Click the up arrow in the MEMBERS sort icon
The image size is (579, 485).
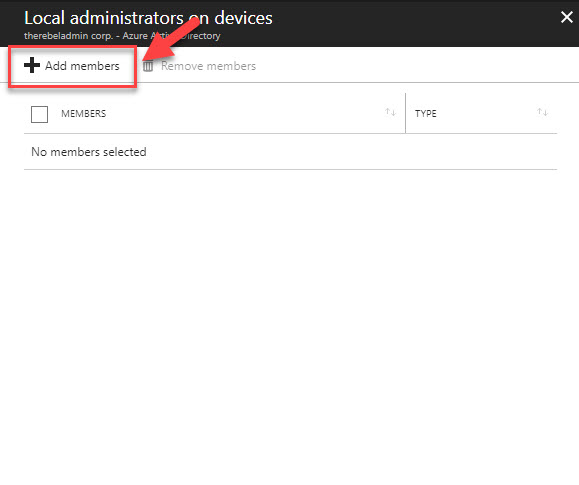click(388, 111)
